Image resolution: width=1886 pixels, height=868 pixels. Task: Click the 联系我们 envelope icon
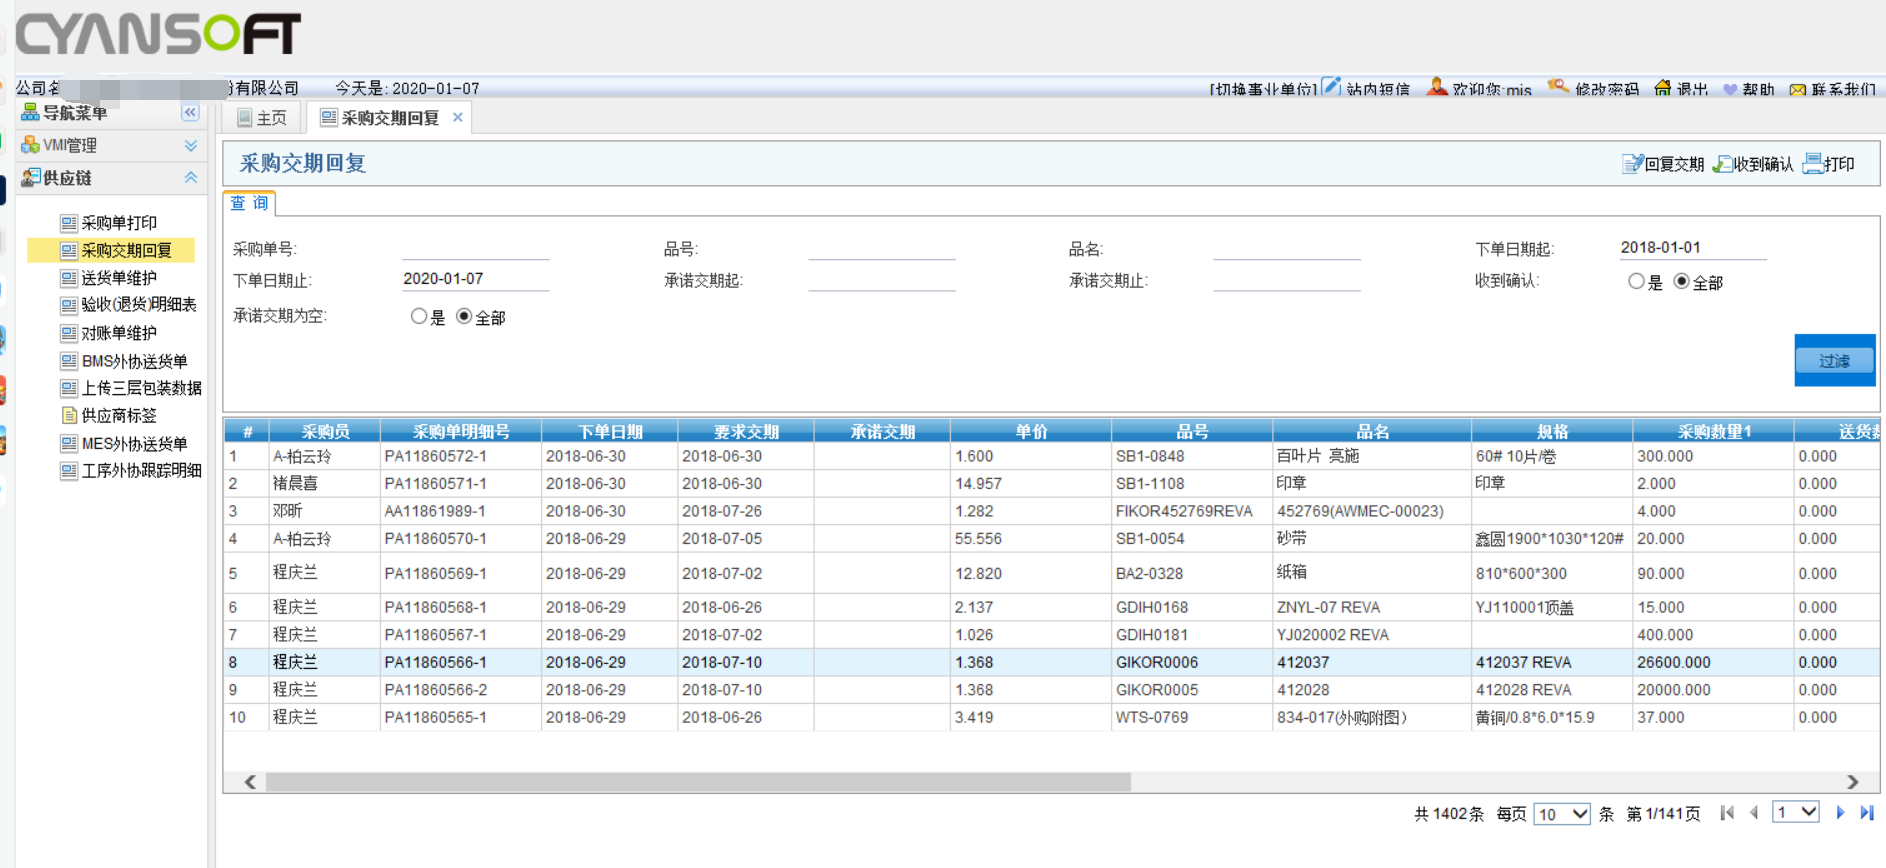coord(1798,90)
